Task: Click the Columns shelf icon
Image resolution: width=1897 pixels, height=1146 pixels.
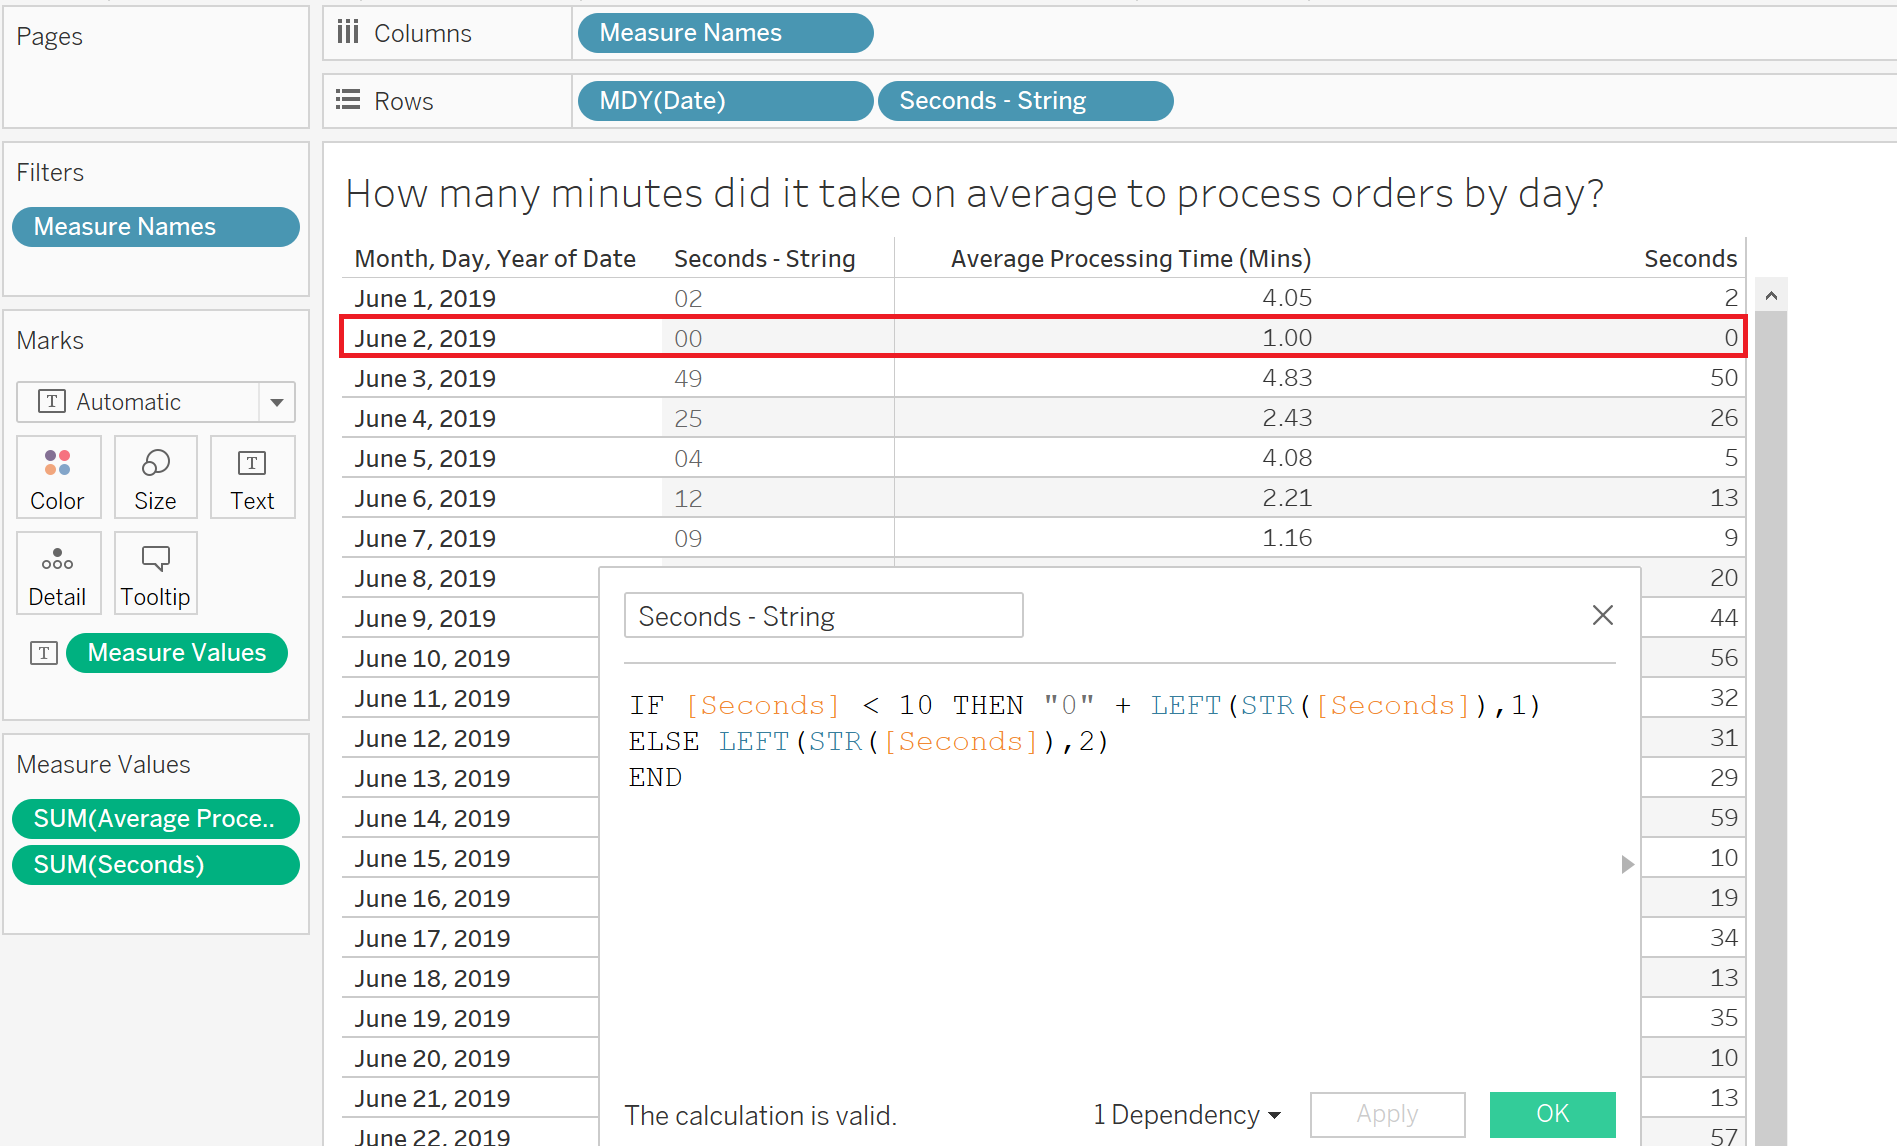Action: coord(348,32)
